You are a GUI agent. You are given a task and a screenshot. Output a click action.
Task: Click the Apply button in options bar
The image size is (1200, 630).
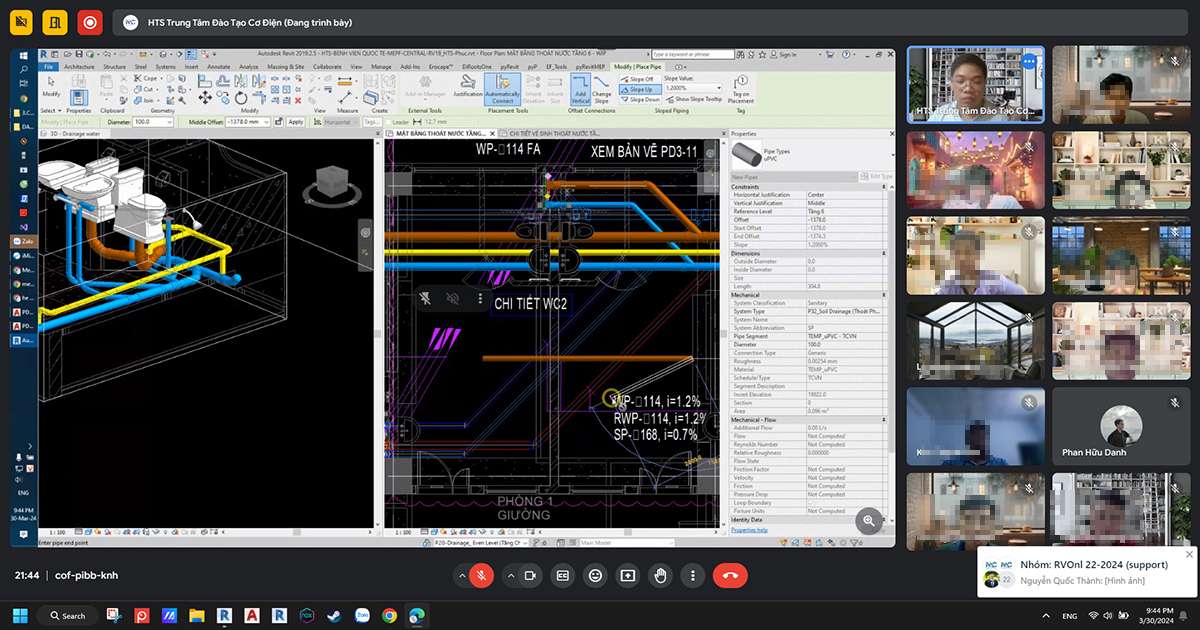point(296,122)
